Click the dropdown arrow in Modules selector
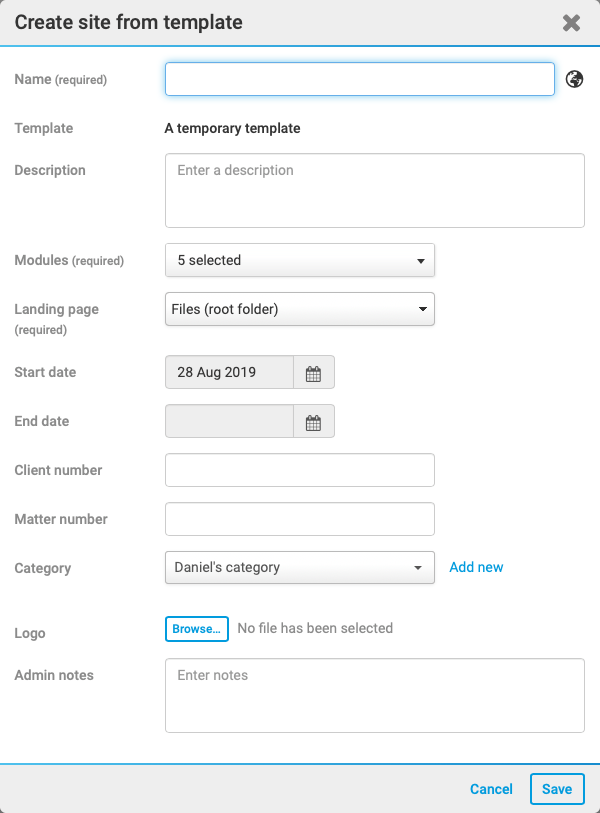Screen dimensions: 600x813 point(421,261)
